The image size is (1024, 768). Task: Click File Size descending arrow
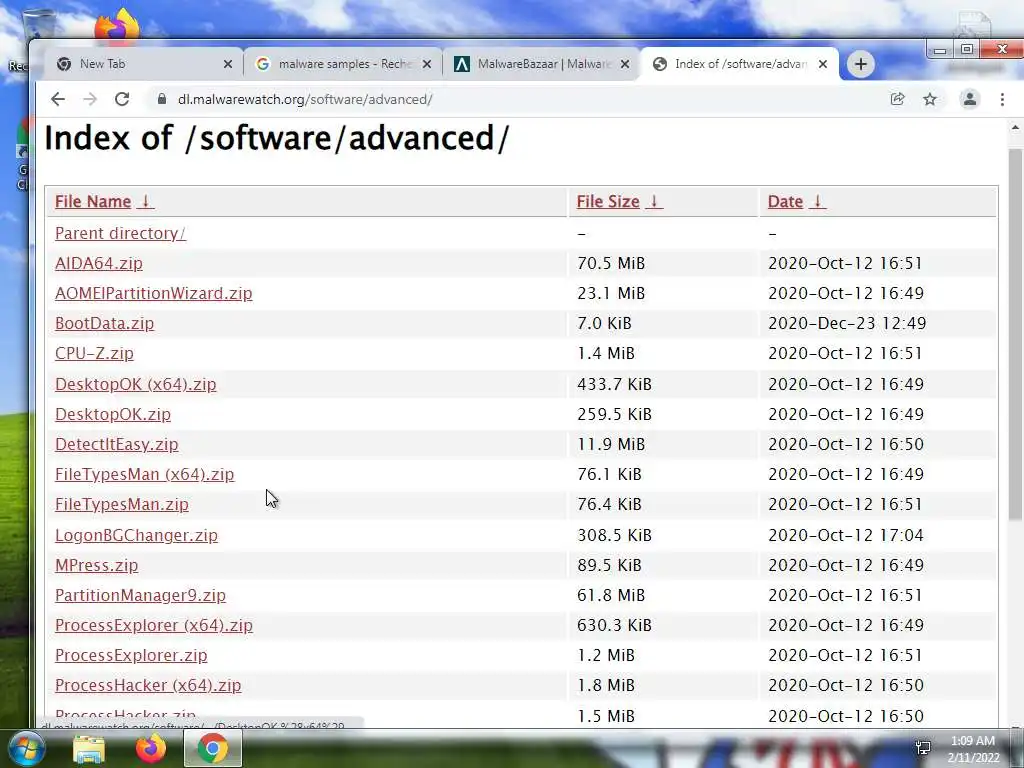654,201
